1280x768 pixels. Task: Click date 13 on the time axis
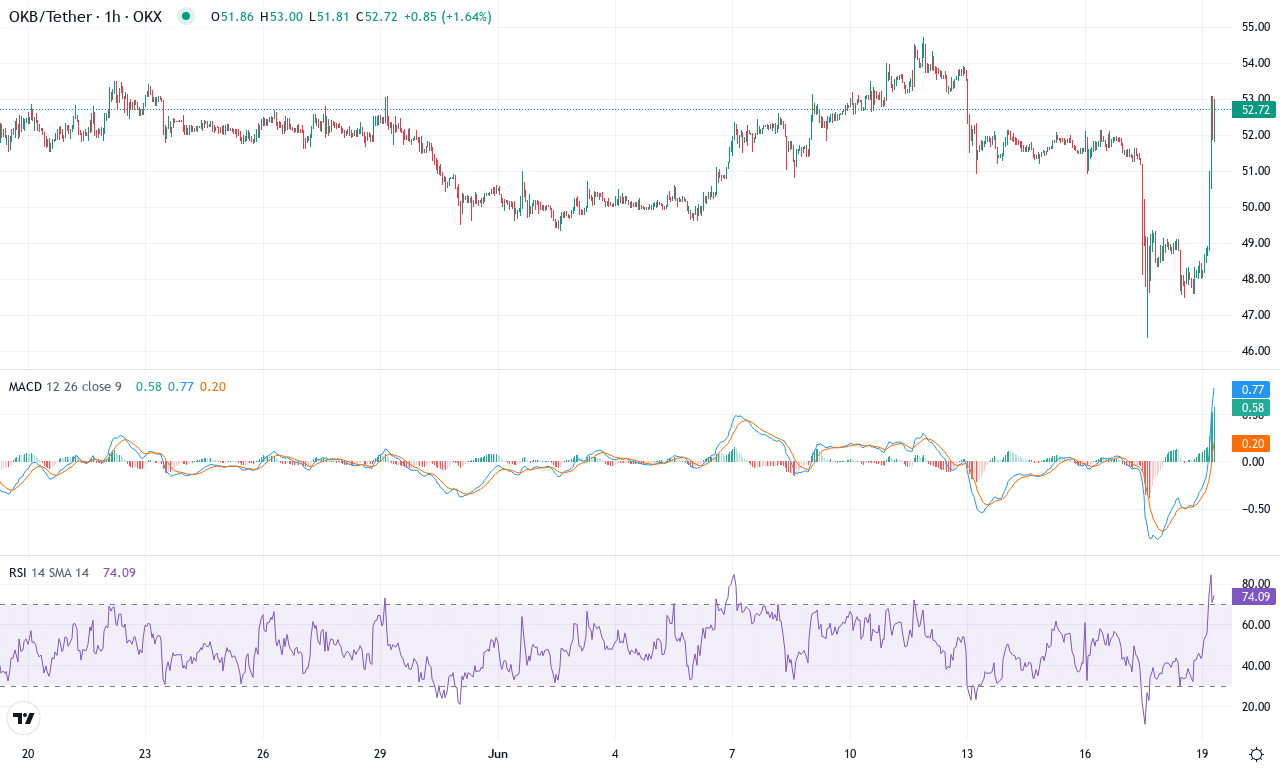[x=967, y=754]
